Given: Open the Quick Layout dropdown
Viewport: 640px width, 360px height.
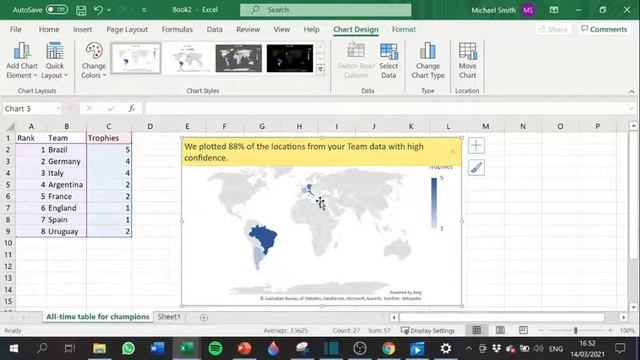Looking at the screenshot, I should 54,60.
